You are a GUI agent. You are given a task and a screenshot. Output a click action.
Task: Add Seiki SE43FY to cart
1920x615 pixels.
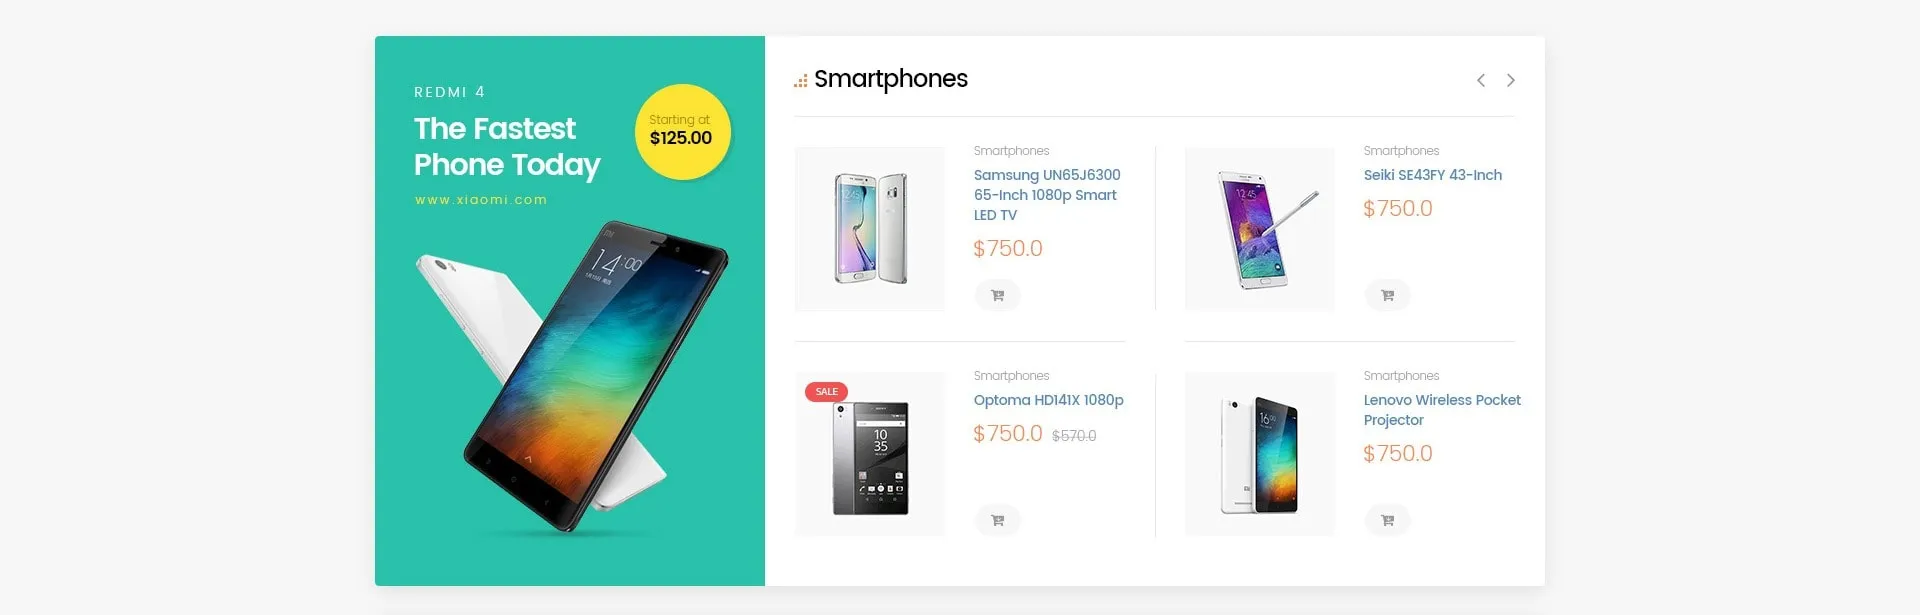[x=1387, y=295]
